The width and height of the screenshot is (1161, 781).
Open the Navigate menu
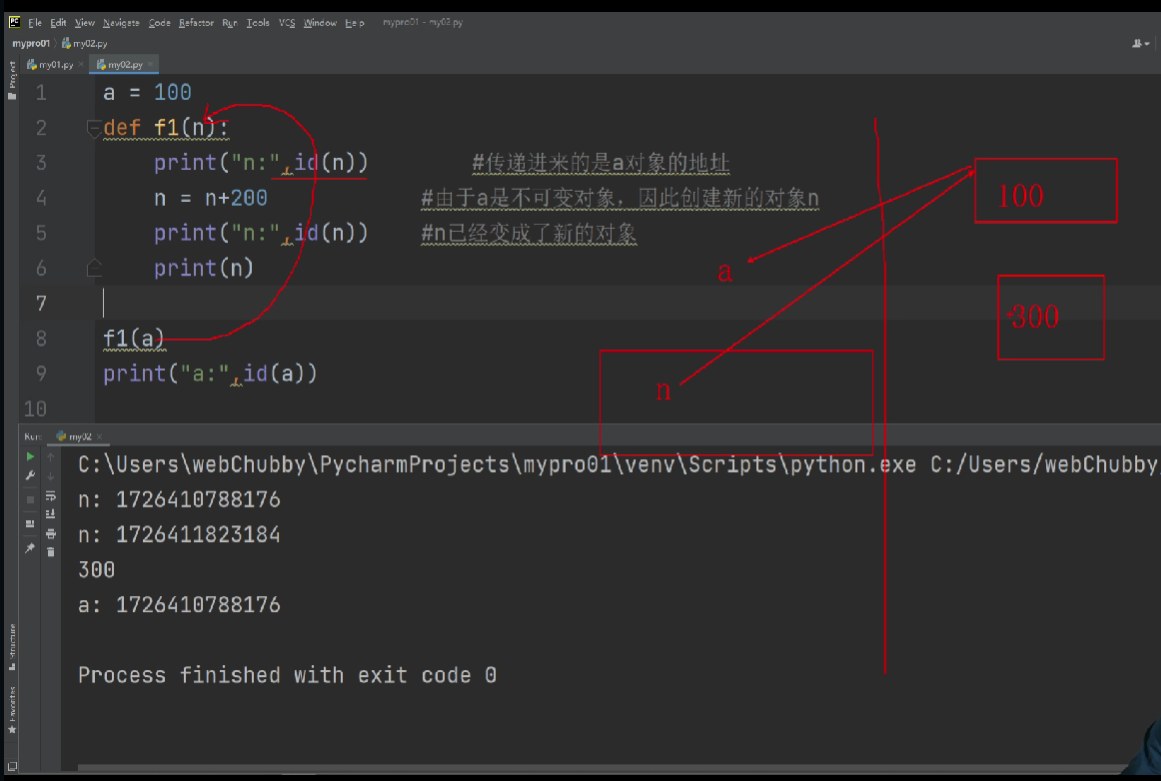(x=121, y=23)
